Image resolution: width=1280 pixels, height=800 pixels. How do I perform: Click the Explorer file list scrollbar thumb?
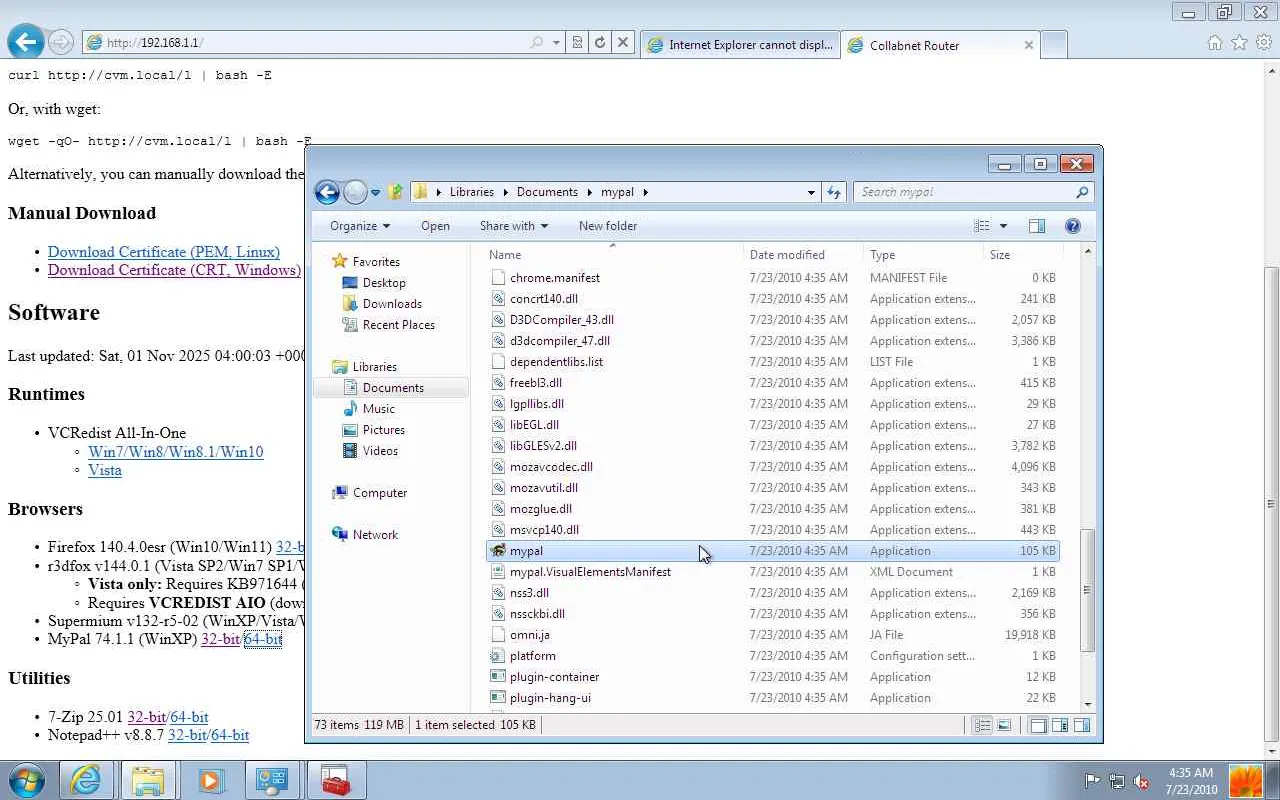click(x=1088, y=590)
